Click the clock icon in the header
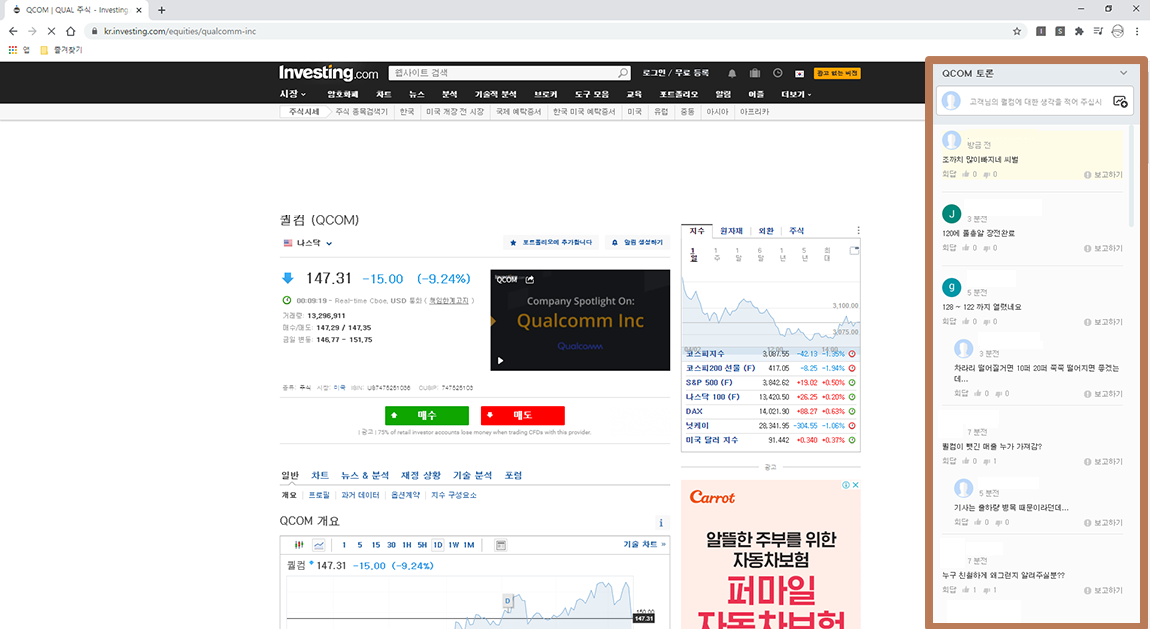 coord(777,73)
